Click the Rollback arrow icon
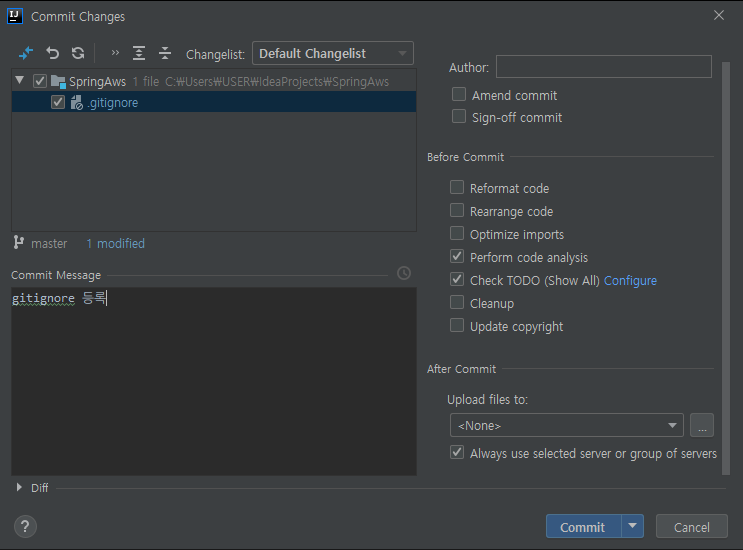Image resolution: width=743 pixels, height=550 pixels. point(52,53)
